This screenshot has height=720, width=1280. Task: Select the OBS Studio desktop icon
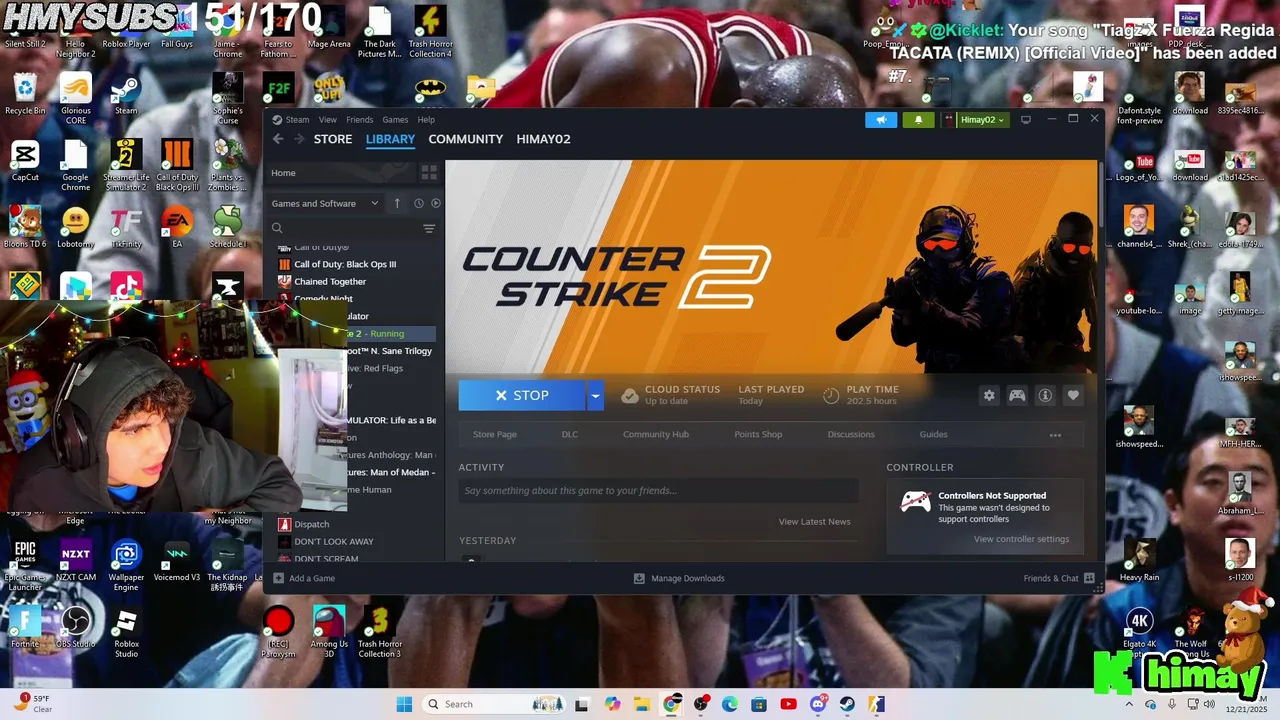(76, 627)
